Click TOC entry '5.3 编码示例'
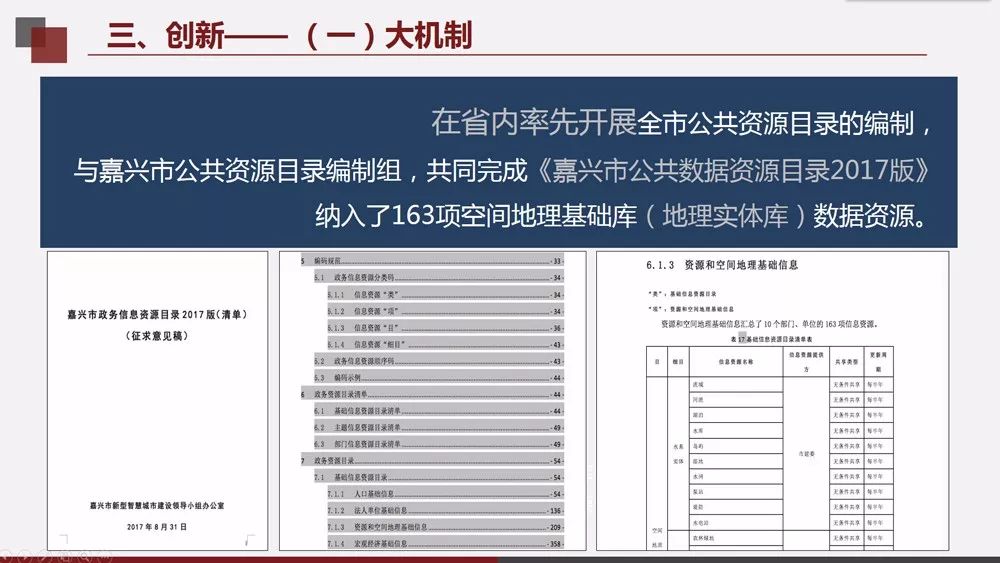The image size is (1000, 563). tap(439, 377)
